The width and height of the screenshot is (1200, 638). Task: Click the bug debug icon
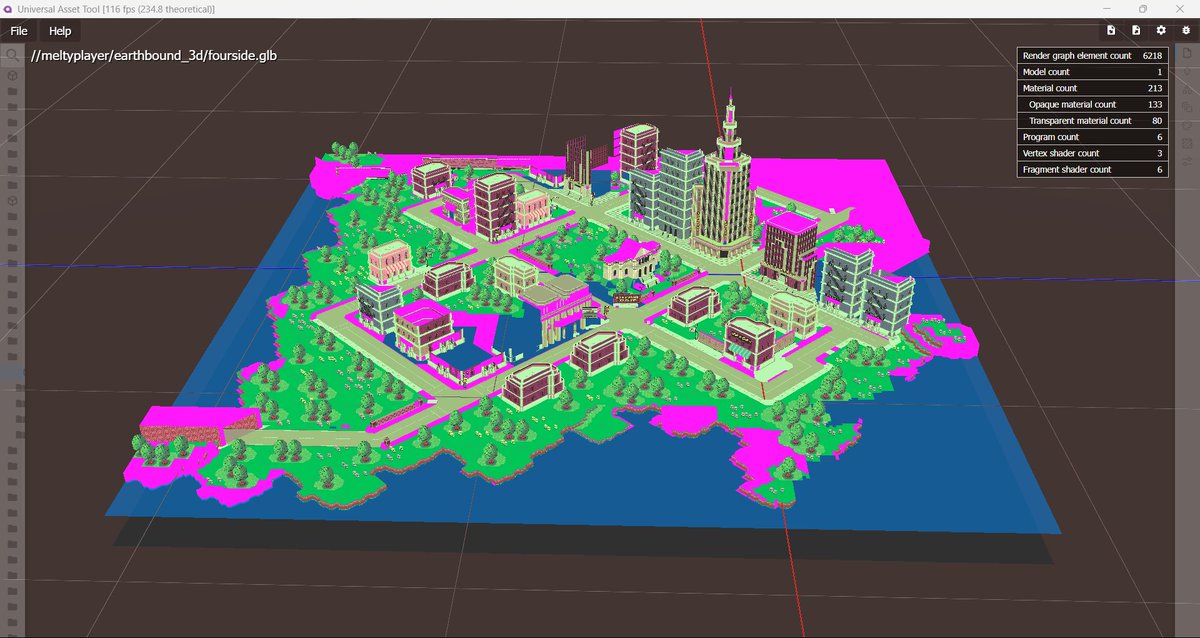click(x=1186, y=31)
